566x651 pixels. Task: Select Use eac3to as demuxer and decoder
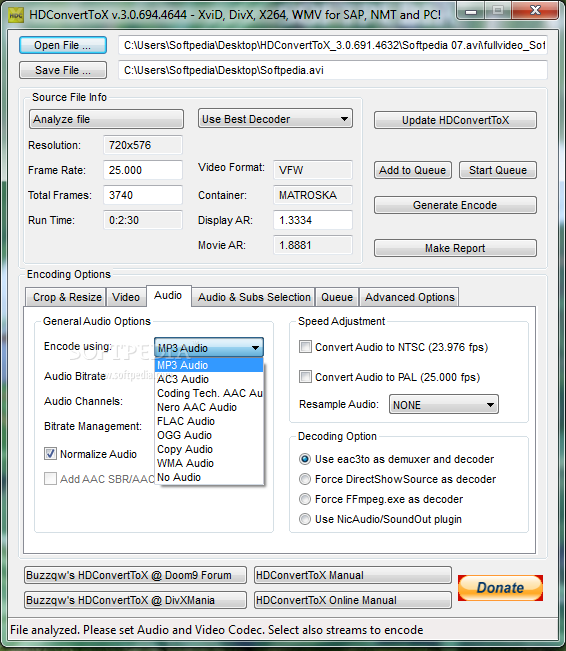coord(305,459)
